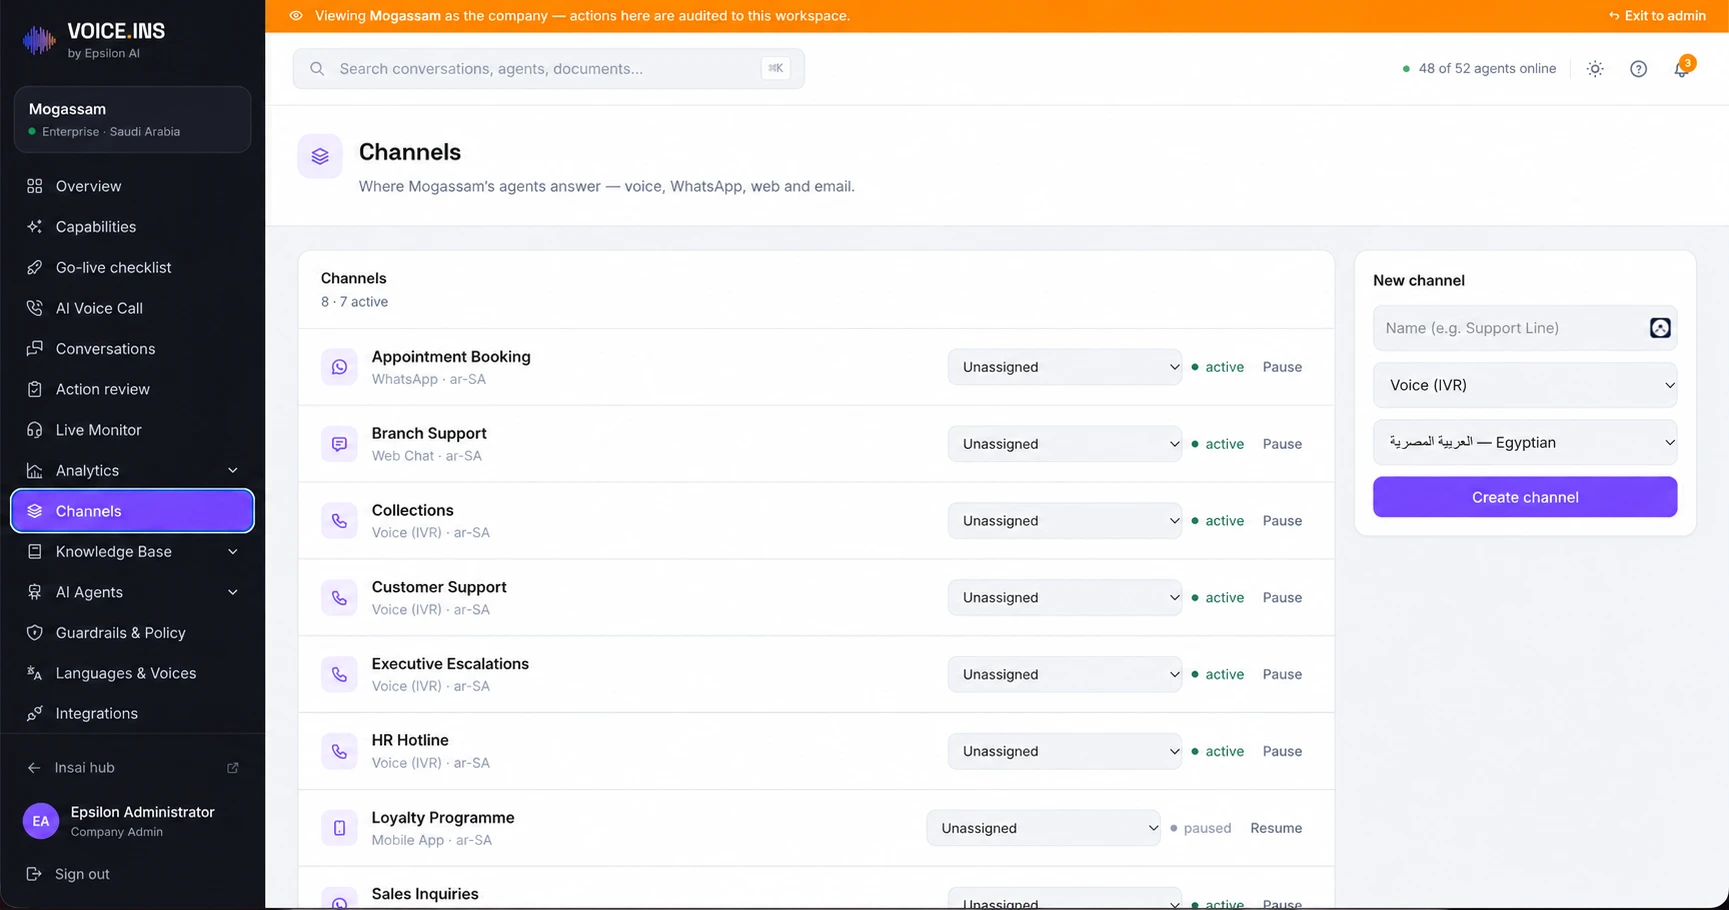Open the notifications bell icon

coord(1682,69)
